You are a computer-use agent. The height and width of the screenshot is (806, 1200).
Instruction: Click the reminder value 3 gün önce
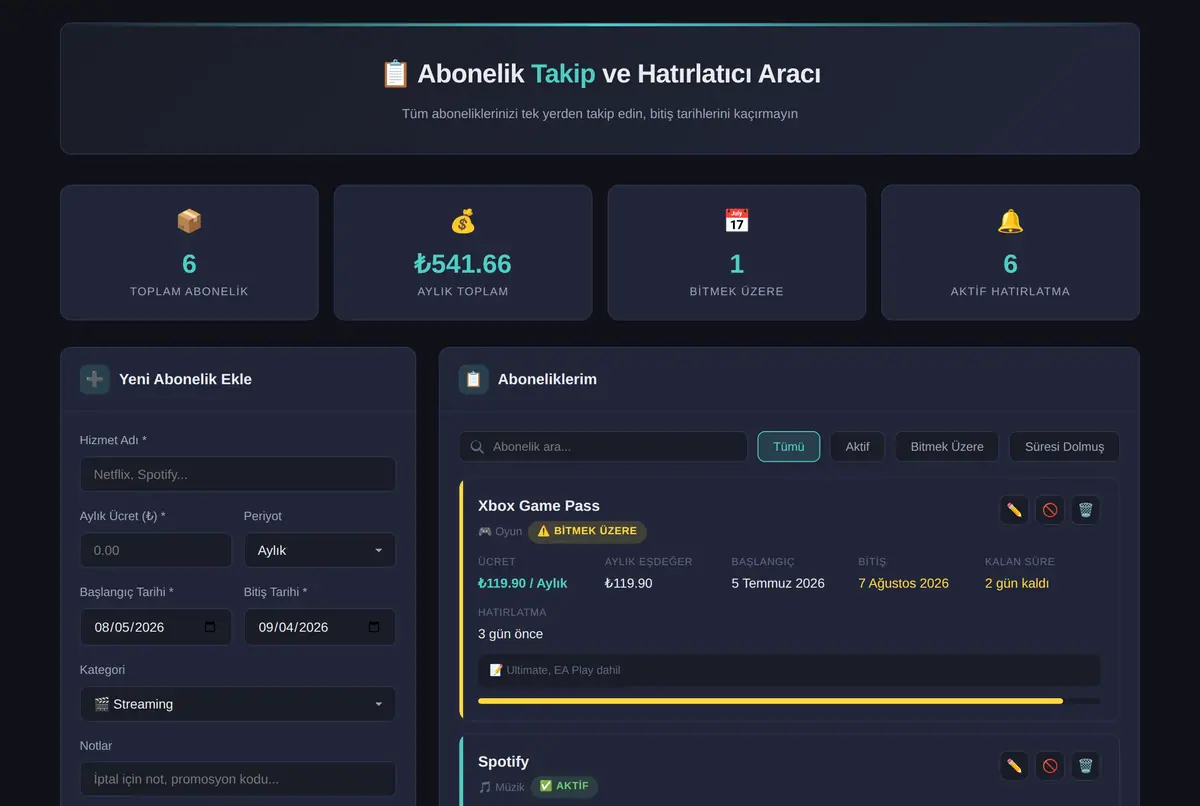[510, 634]
